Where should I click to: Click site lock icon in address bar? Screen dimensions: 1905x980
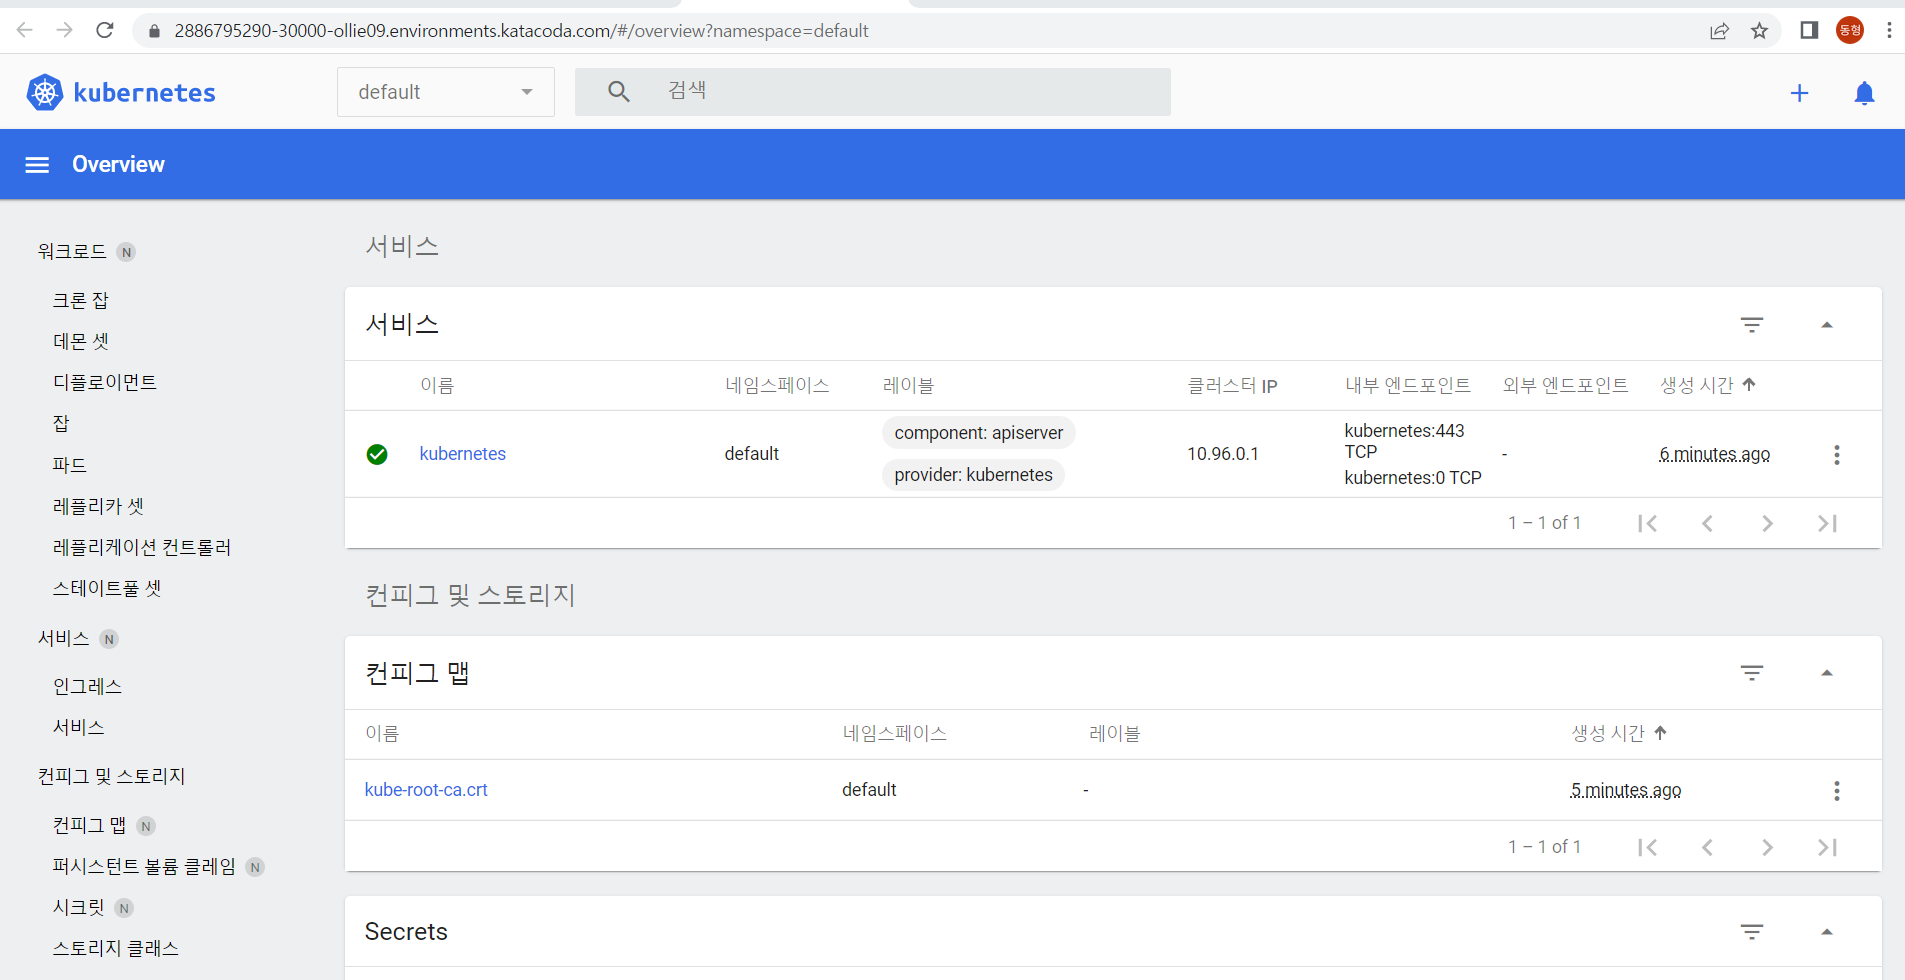(154, 31)
